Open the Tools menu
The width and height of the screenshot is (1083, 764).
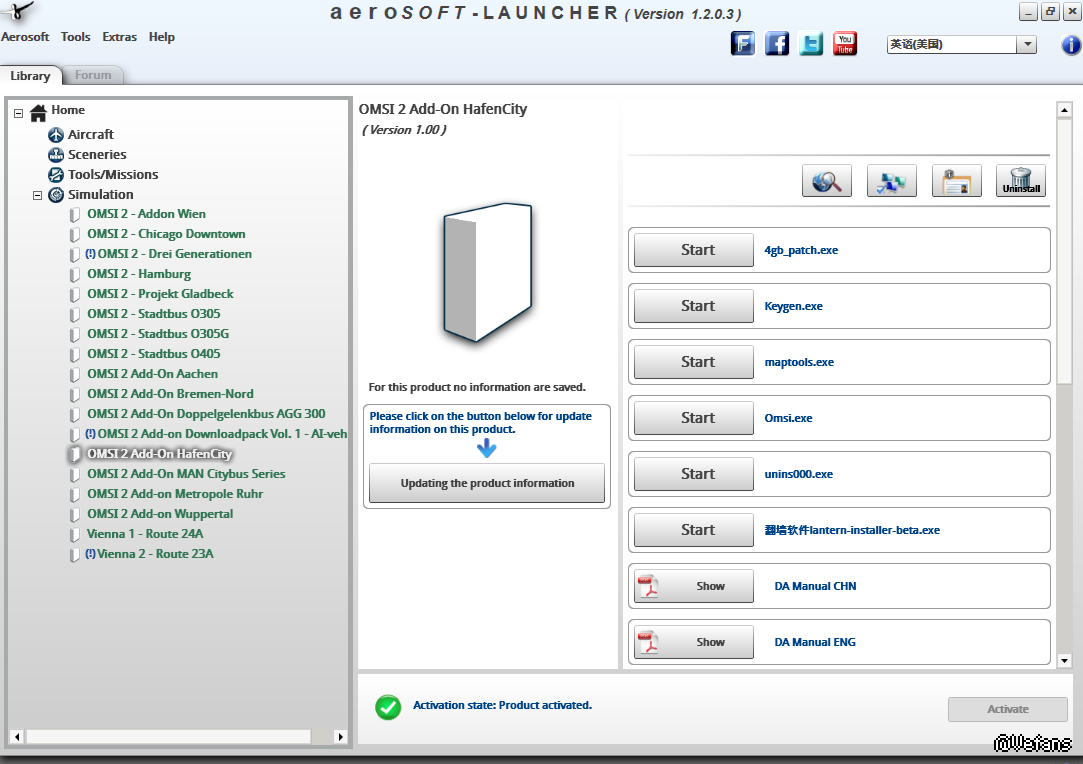(75, 37)
